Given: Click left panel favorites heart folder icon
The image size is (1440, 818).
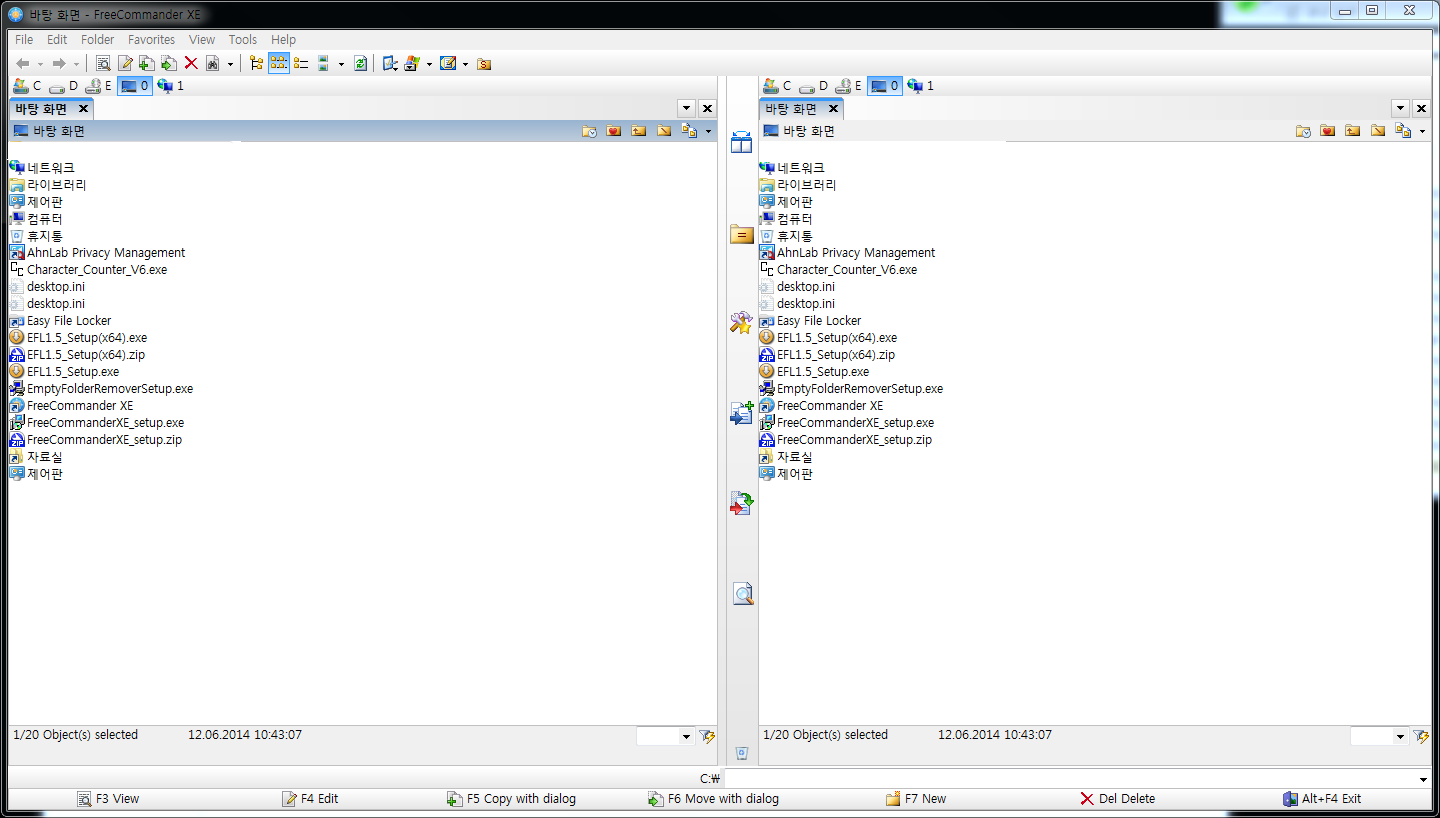Looking at the screenshot, I should [614, 131].
